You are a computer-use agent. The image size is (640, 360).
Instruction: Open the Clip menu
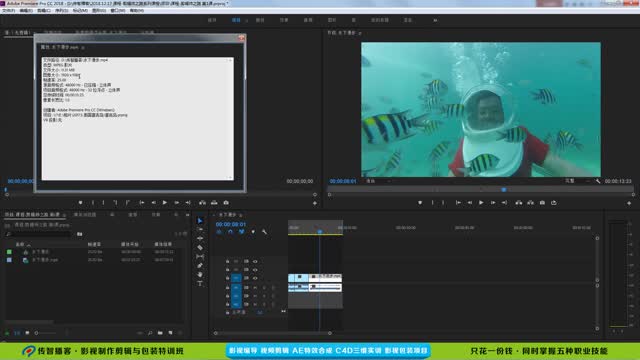tap(44, 10)
